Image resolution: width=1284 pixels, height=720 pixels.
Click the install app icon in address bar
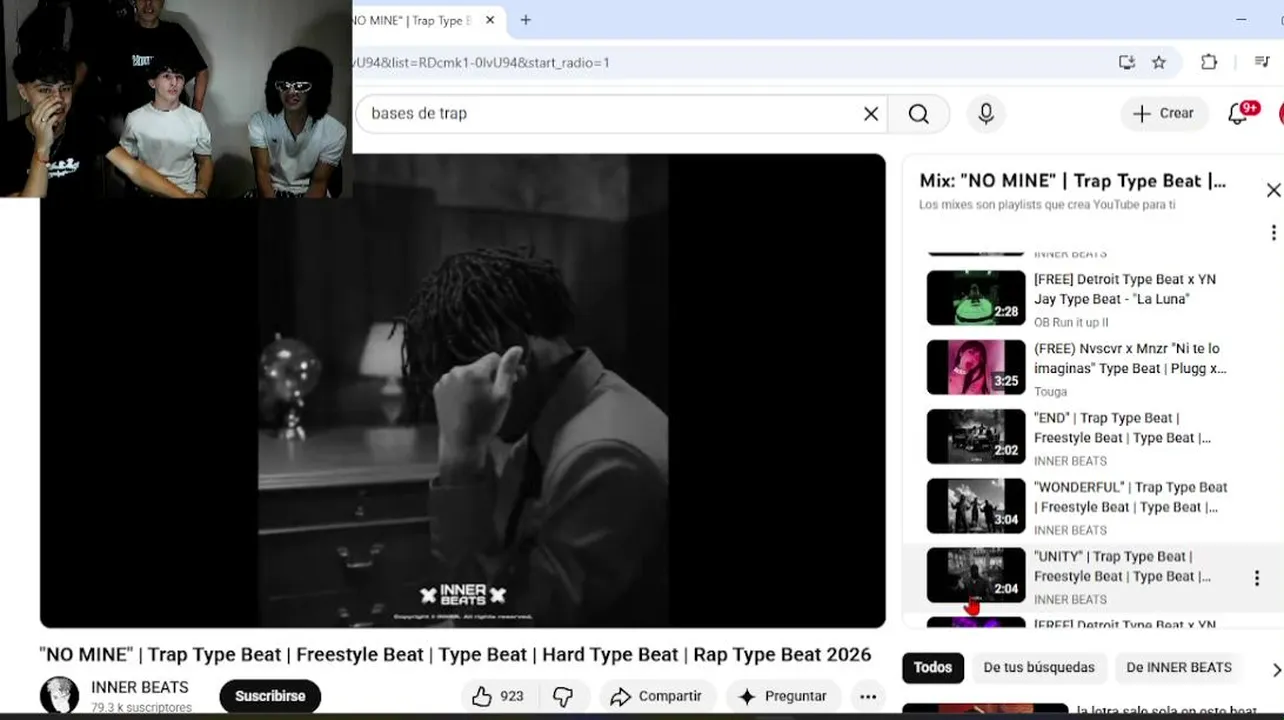coord(1127,62)
